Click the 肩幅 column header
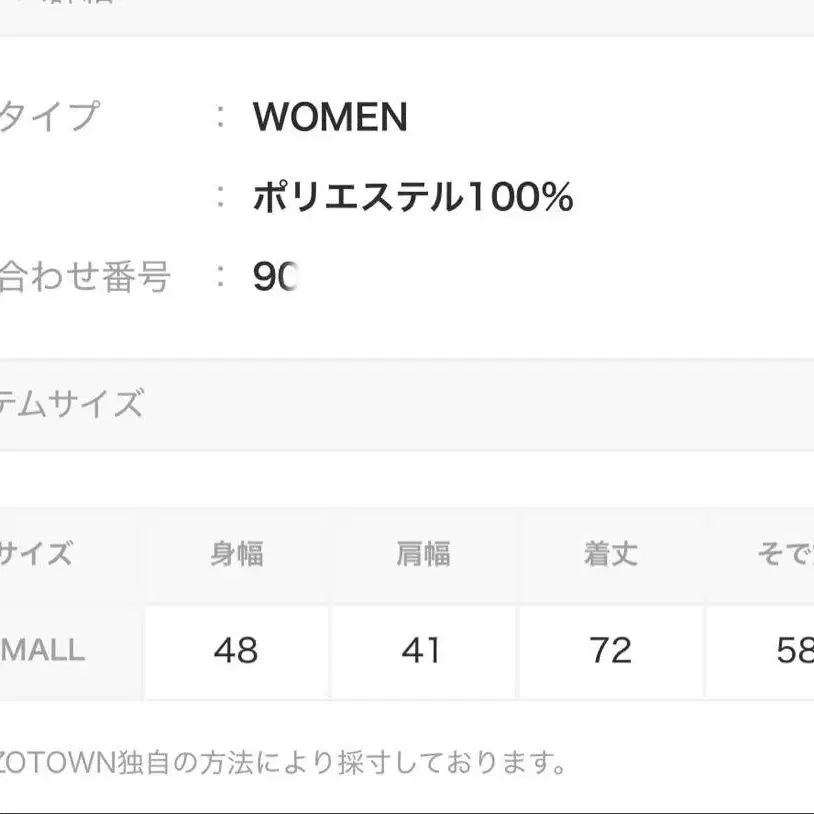This screenshot has width=814, height=814. 422,554
